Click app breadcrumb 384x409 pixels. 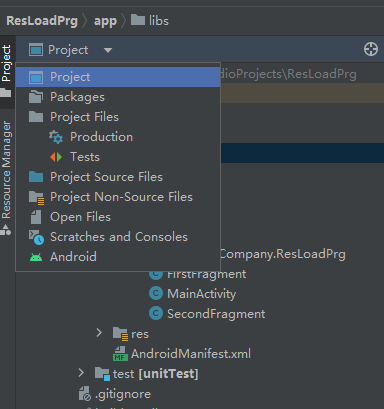click(x=105, y=21)
